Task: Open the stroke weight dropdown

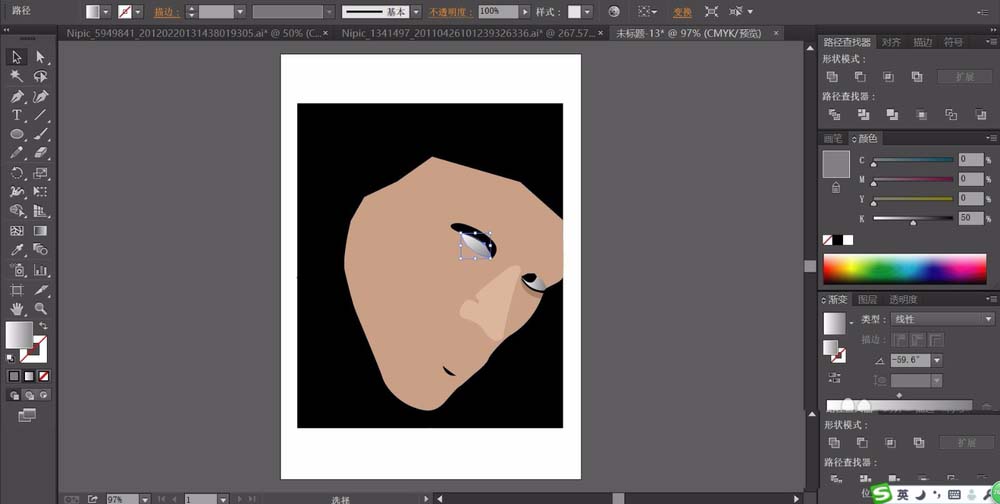Action: [240, 11]
